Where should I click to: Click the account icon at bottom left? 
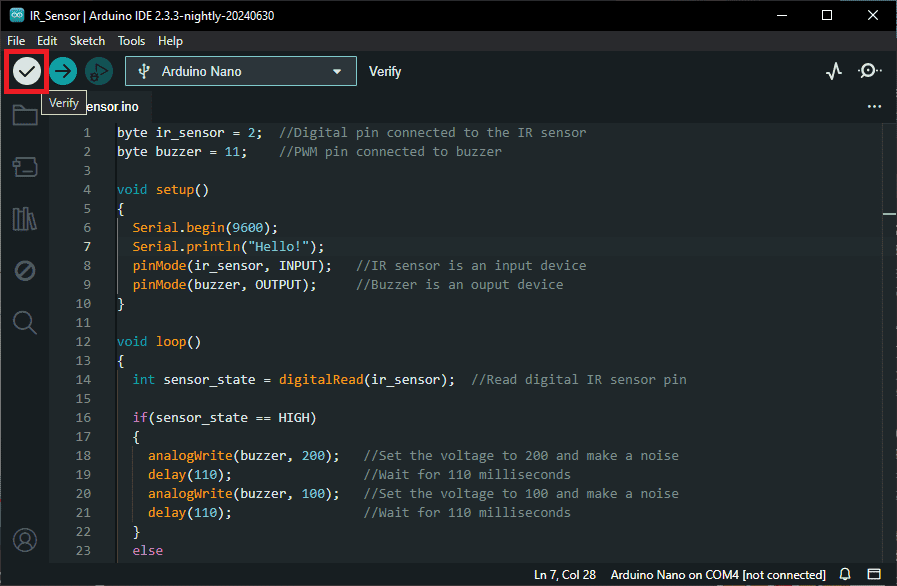pyautogui.click(x=25, y=540)
